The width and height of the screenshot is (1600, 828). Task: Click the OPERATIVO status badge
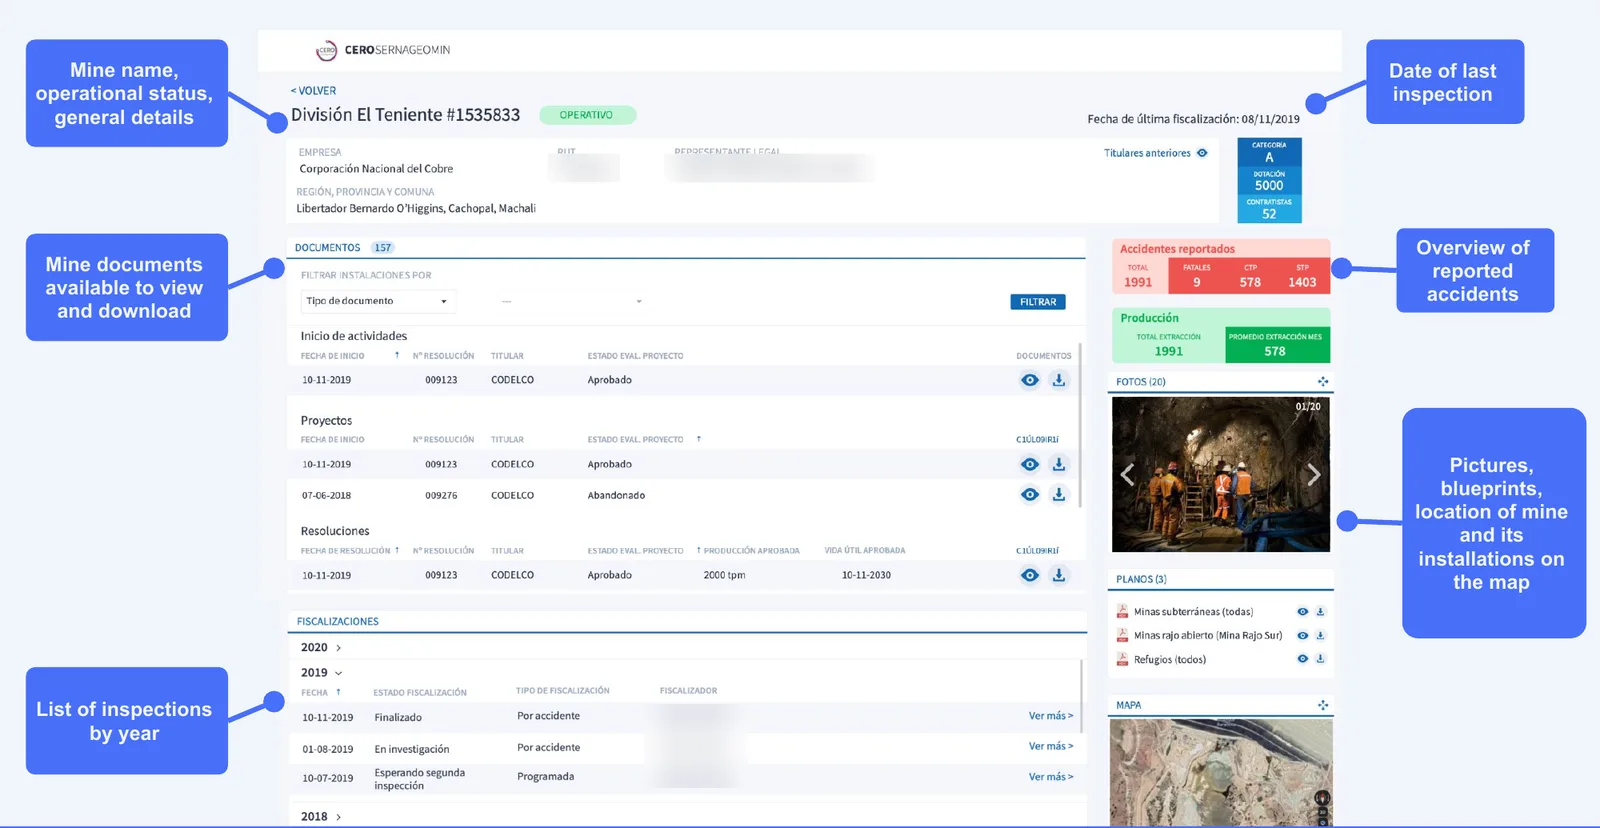(587, 115)
